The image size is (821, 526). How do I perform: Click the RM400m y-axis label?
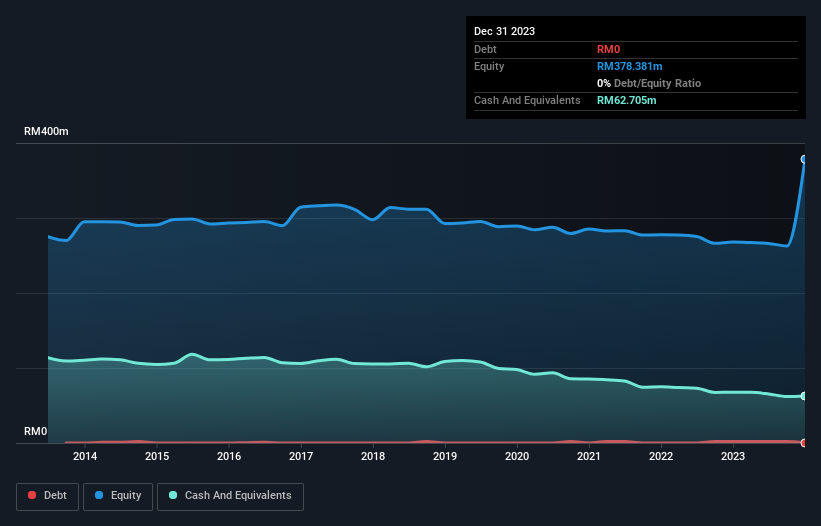click(x=46, y=131)
